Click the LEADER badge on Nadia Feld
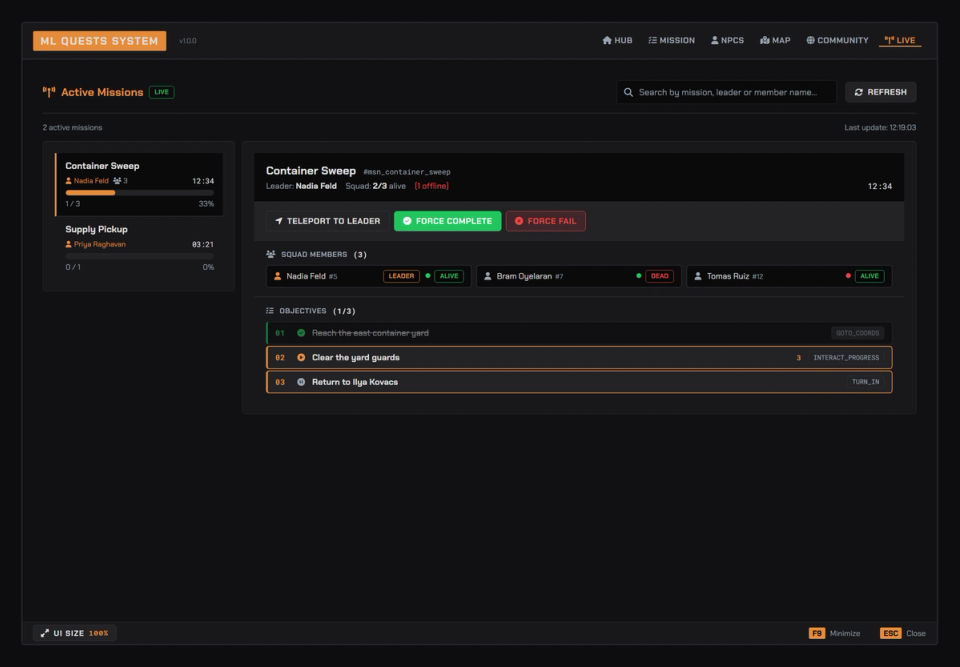Image resolution: width=960 pixels, height=667 pixels. coord(402,276)
